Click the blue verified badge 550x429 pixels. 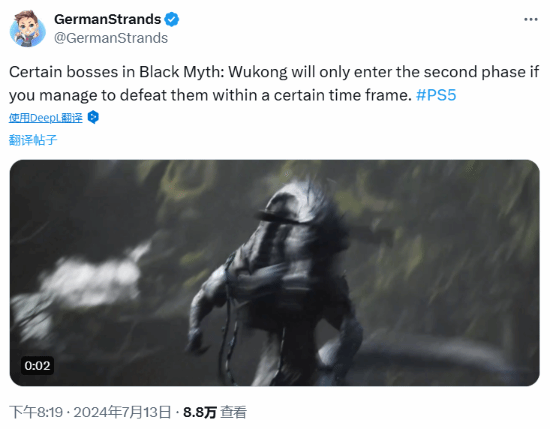pyautogui.click(x=172, y=19)
